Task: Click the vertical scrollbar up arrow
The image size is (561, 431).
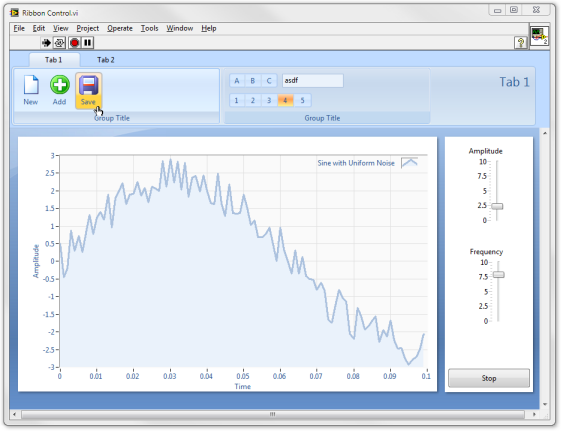Action: coord(545,133)
